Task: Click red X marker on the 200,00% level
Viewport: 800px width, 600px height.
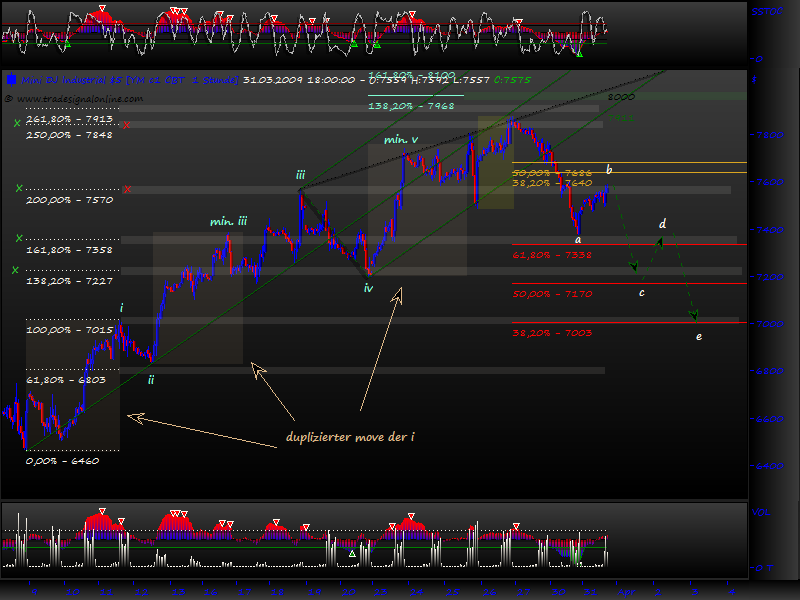Action: (128, 189)
